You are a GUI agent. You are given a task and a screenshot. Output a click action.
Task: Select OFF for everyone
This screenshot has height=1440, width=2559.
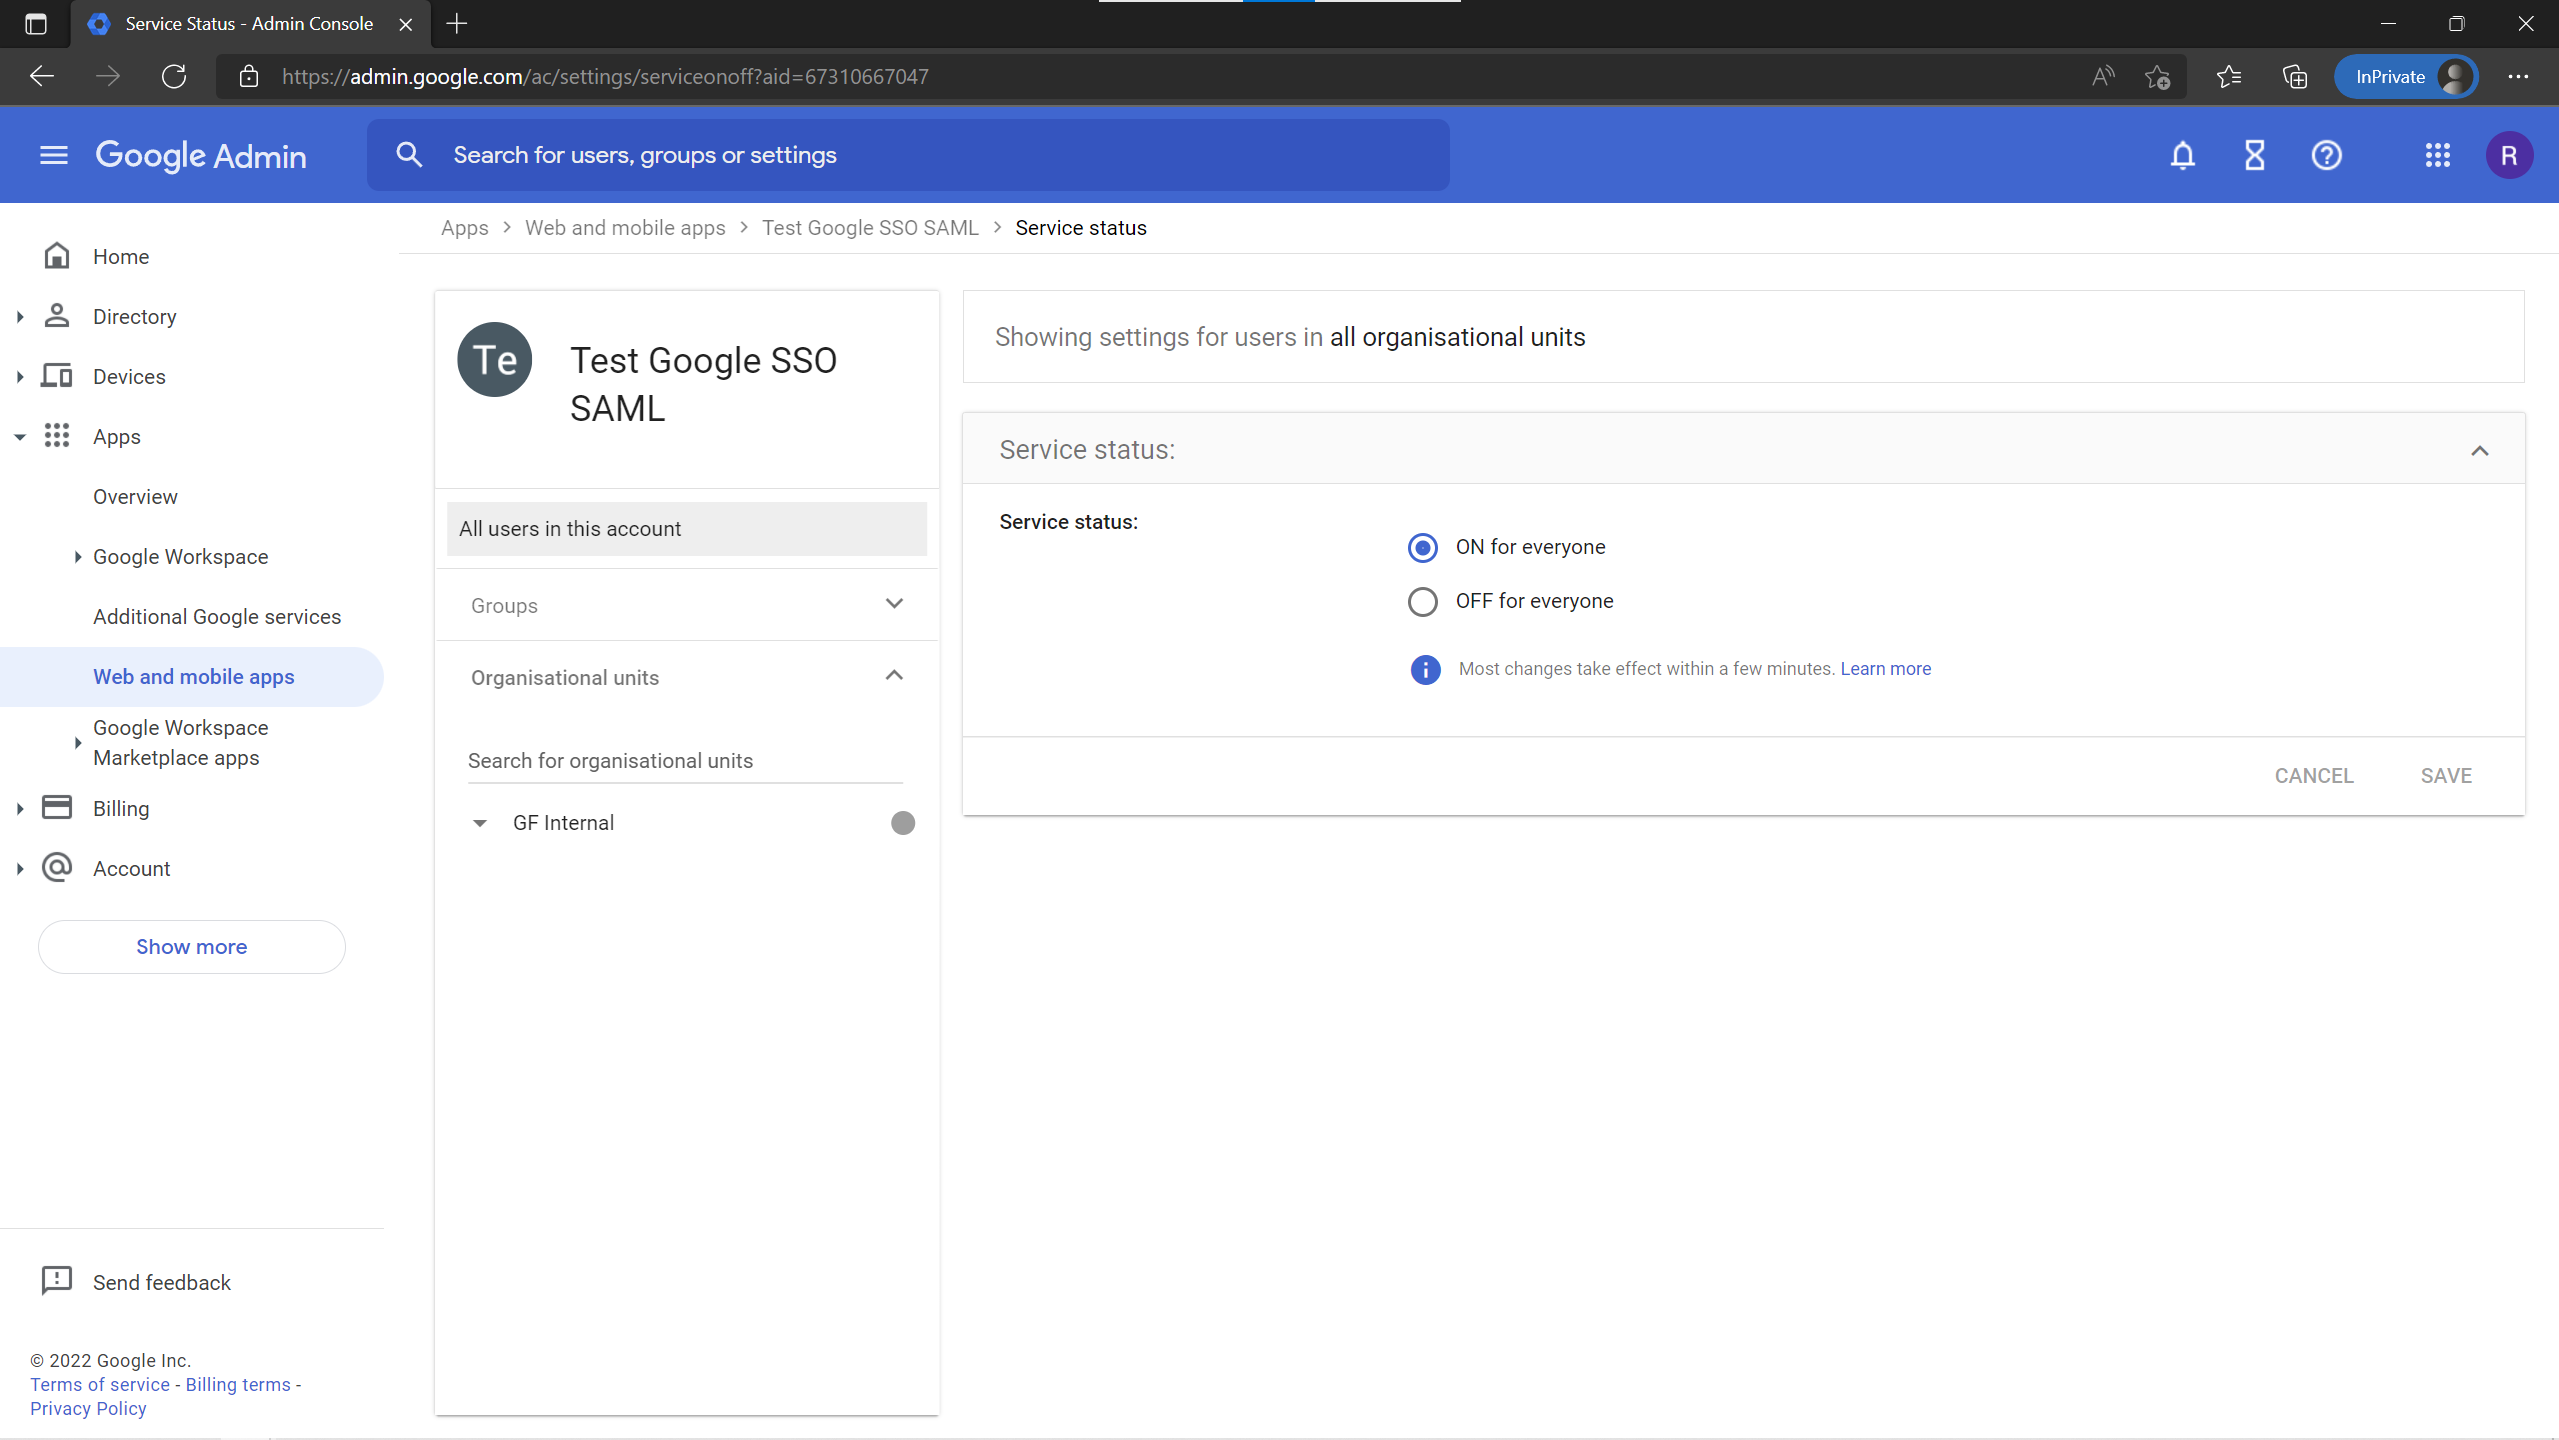pos(1422,601)
